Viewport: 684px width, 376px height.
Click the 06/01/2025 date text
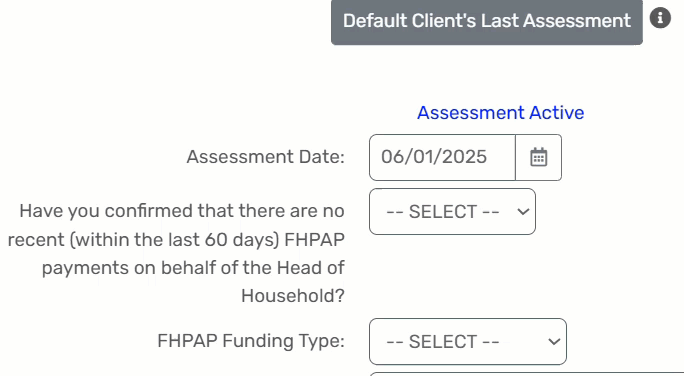[434, 157]
